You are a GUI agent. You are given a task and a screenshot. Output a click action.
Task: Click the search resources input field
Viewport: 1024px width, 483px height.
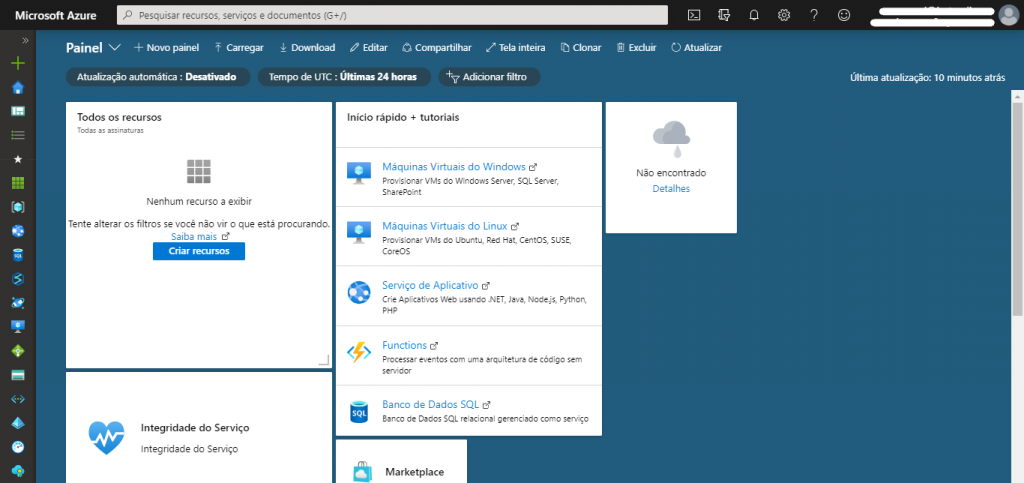[392, 15]
